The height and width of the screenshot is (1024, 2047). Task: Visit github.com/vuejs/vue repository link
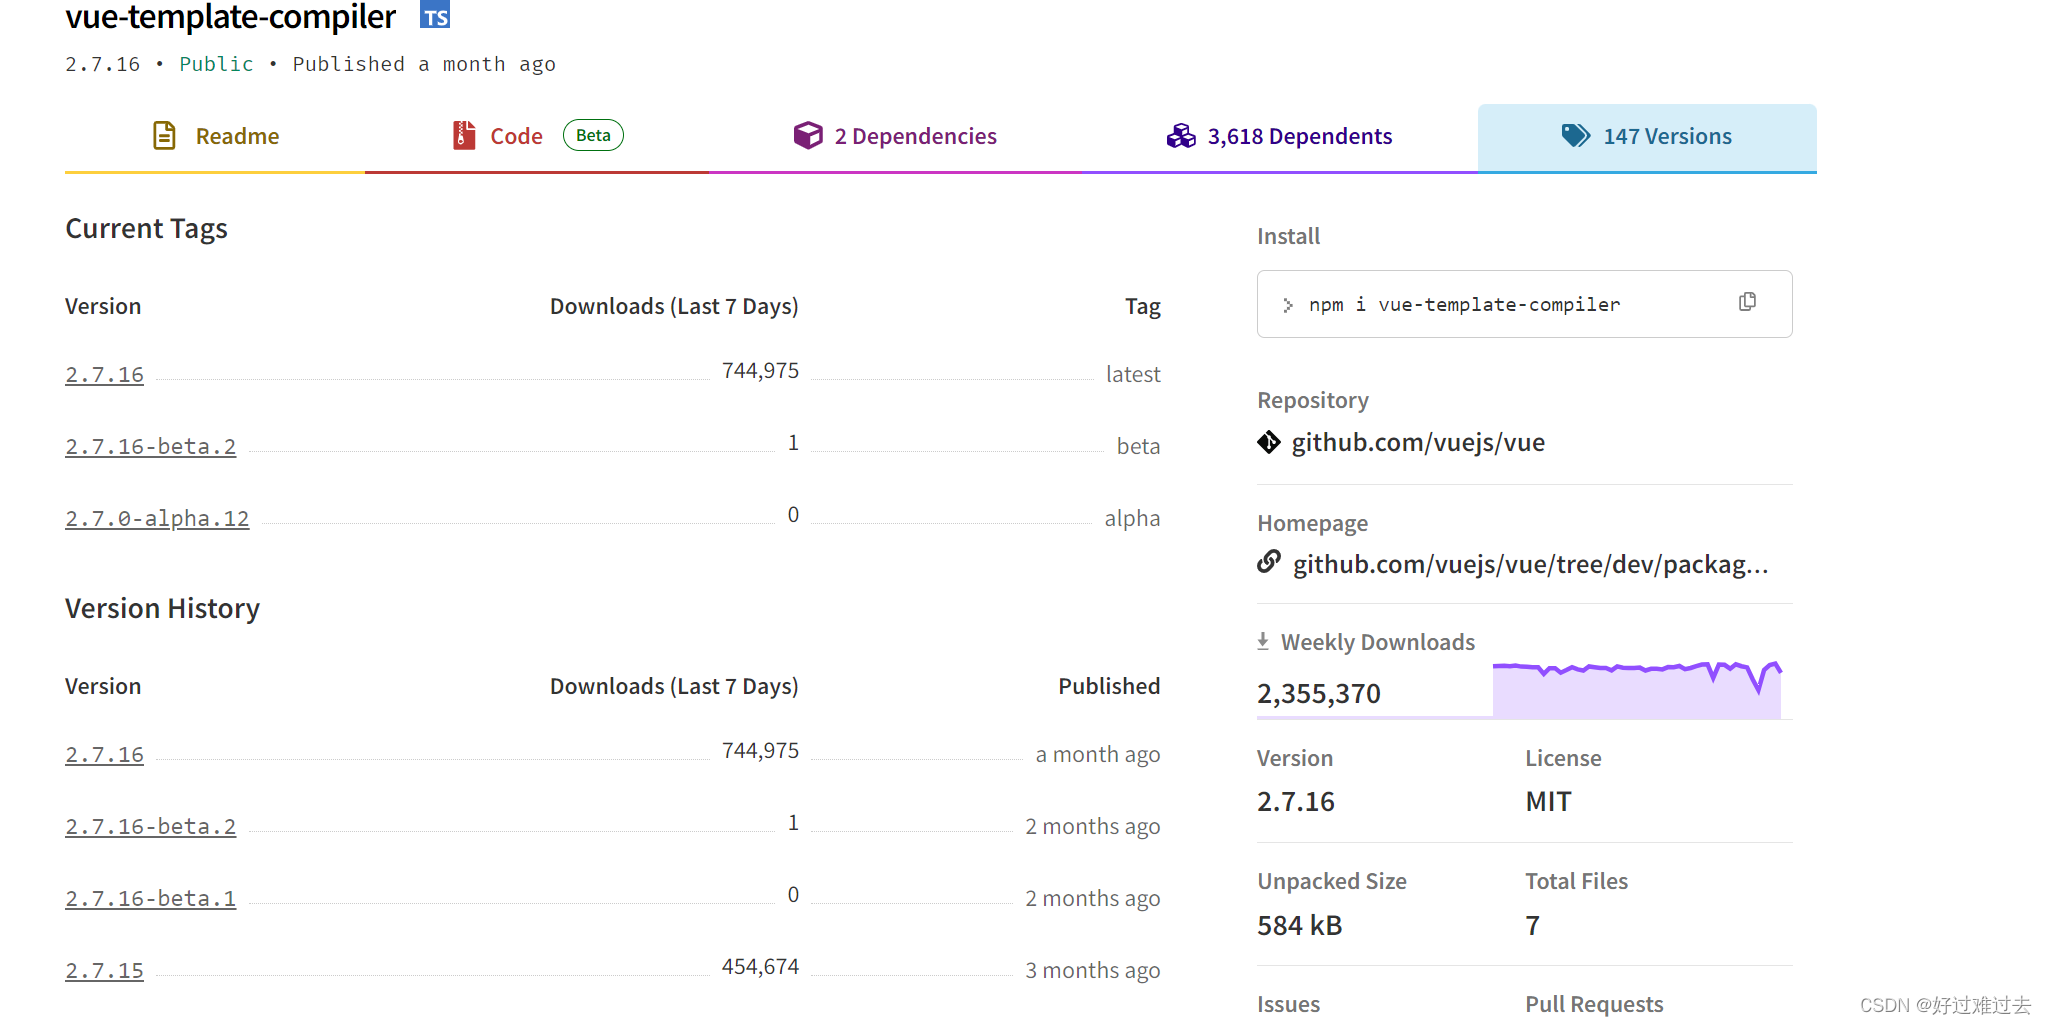click(x=1418, y=441)
